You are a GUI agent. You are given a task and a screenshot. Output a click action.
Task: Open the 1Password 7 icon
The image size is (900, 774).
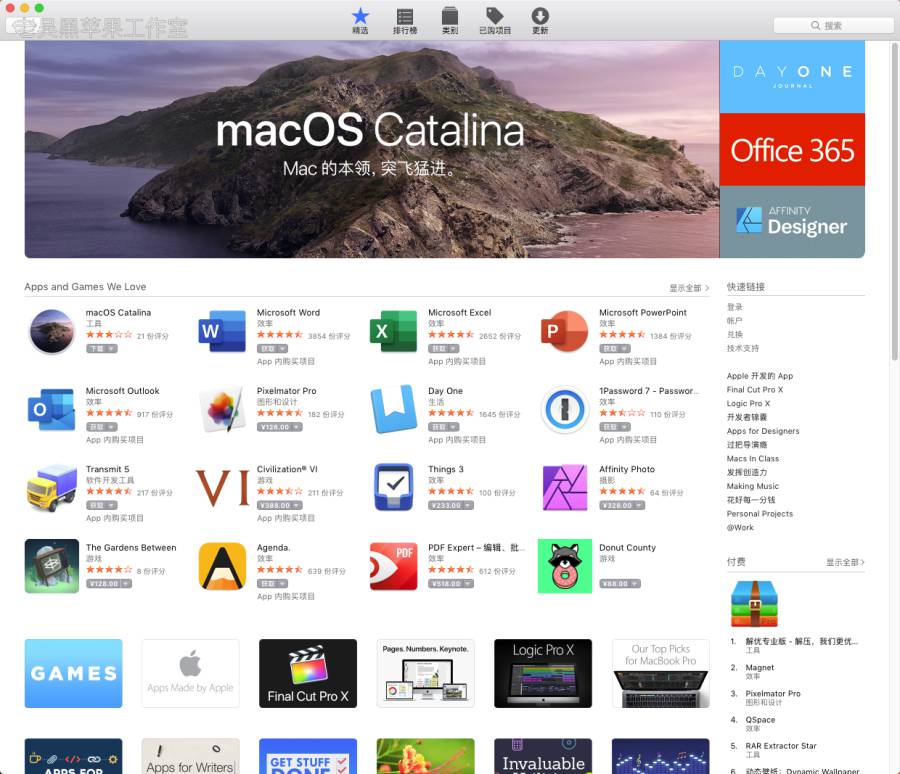pos(564,409)
